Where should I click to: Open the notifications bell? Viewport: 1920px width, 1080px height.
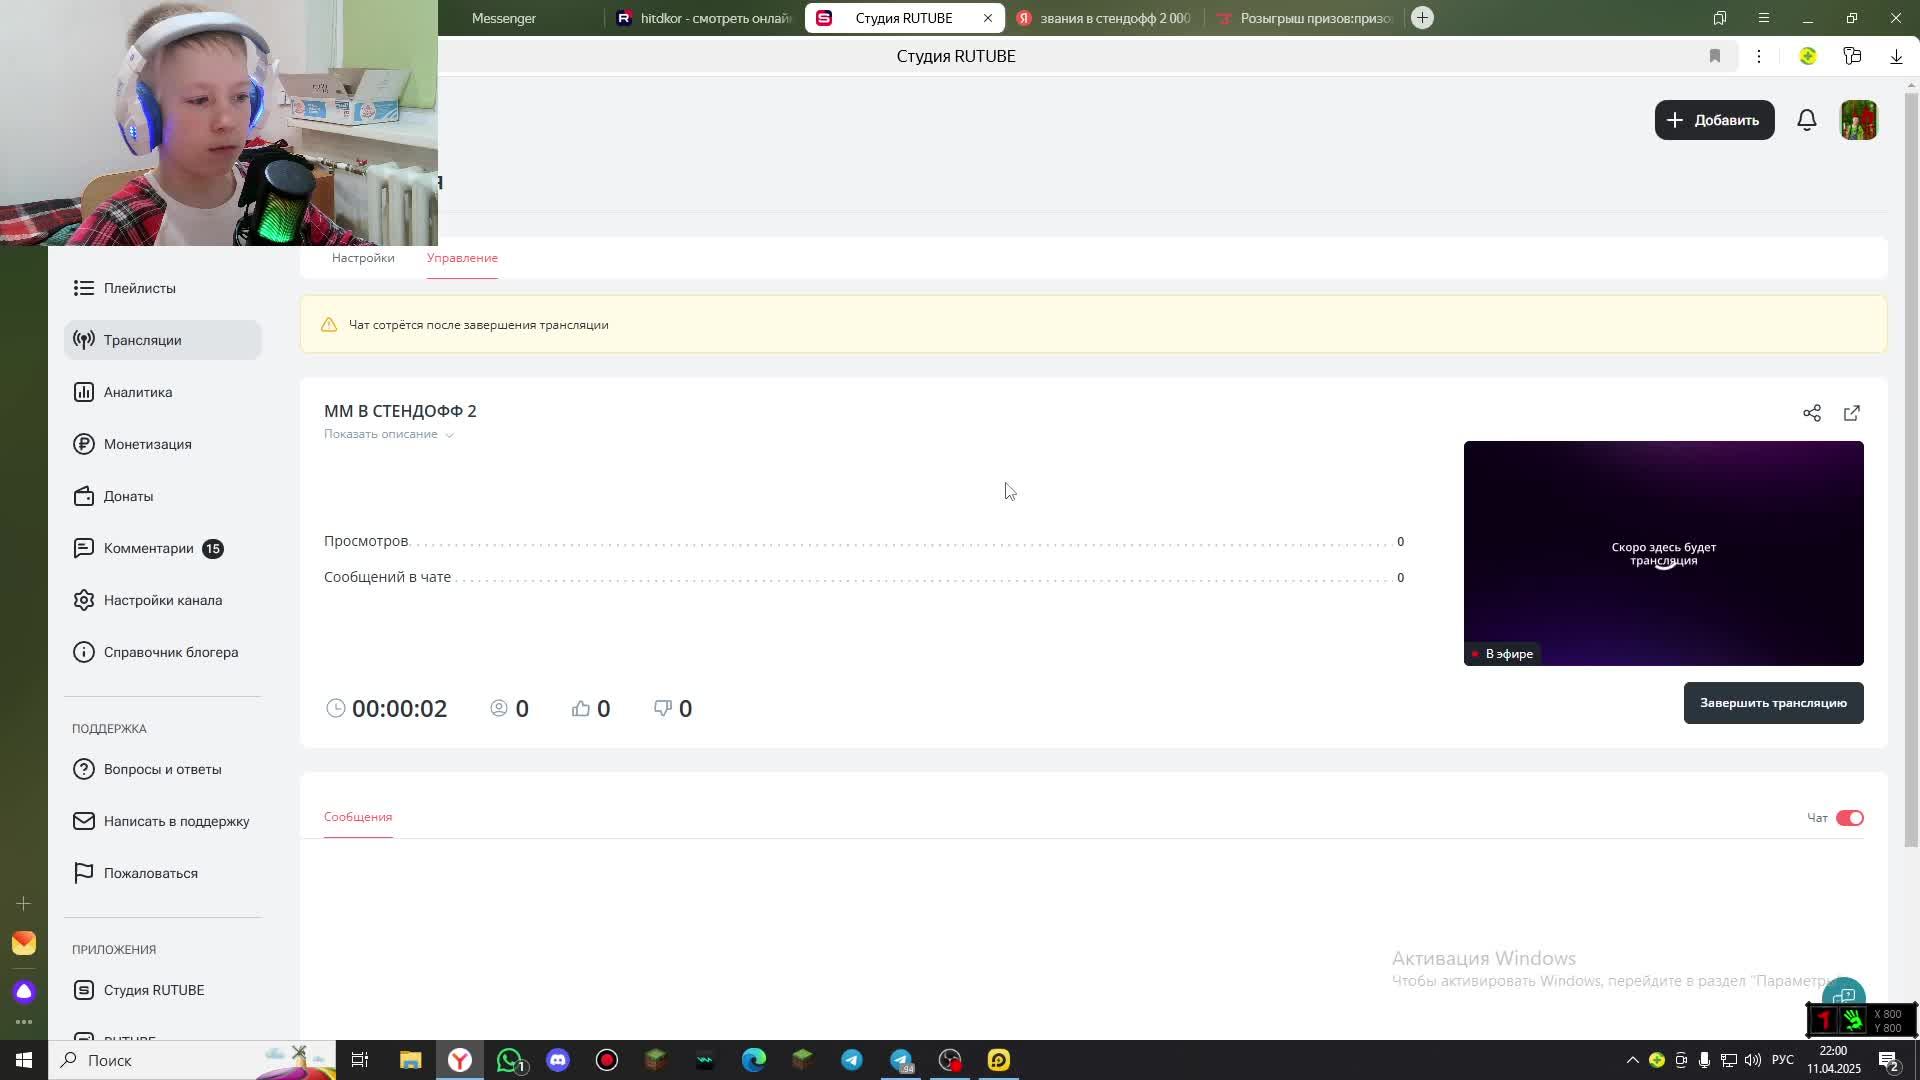coord(1806,120)
